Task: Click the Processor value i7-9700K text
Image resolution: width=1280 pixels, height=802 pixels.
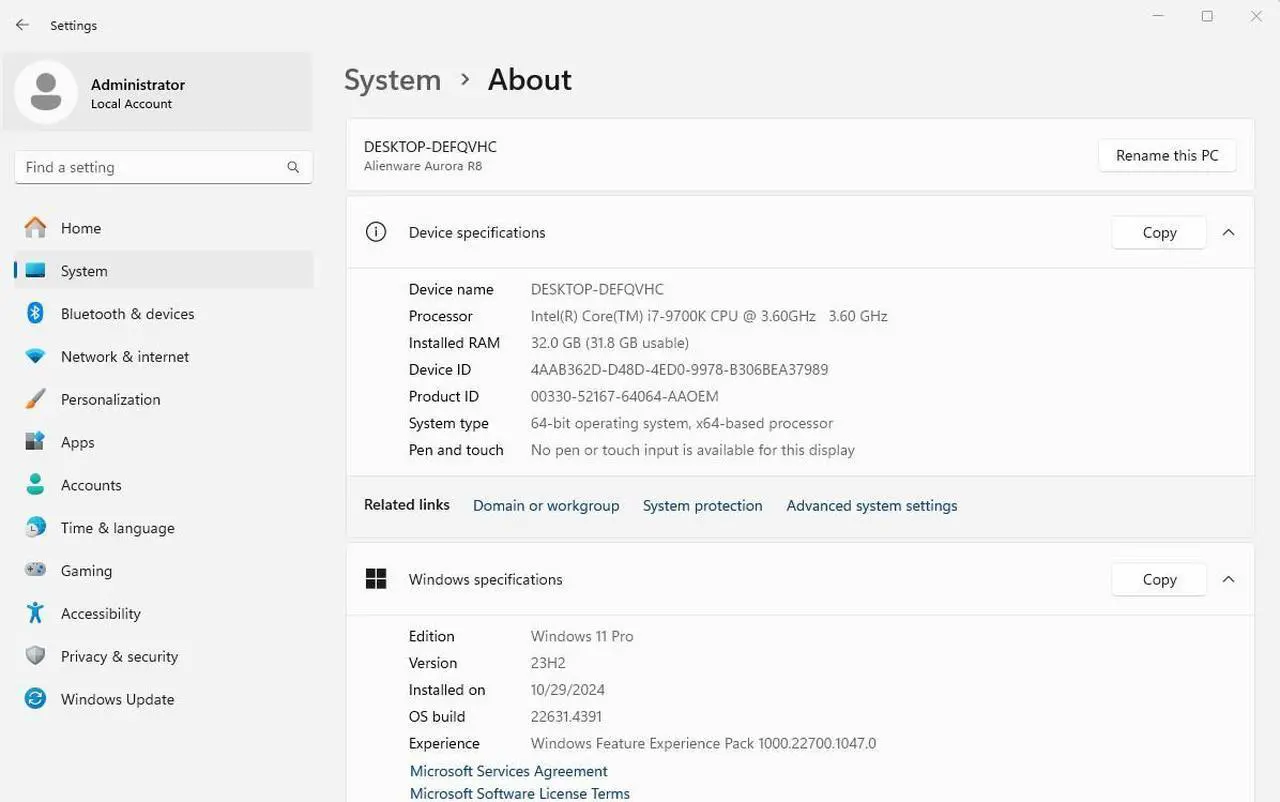Action: (709, 316)
